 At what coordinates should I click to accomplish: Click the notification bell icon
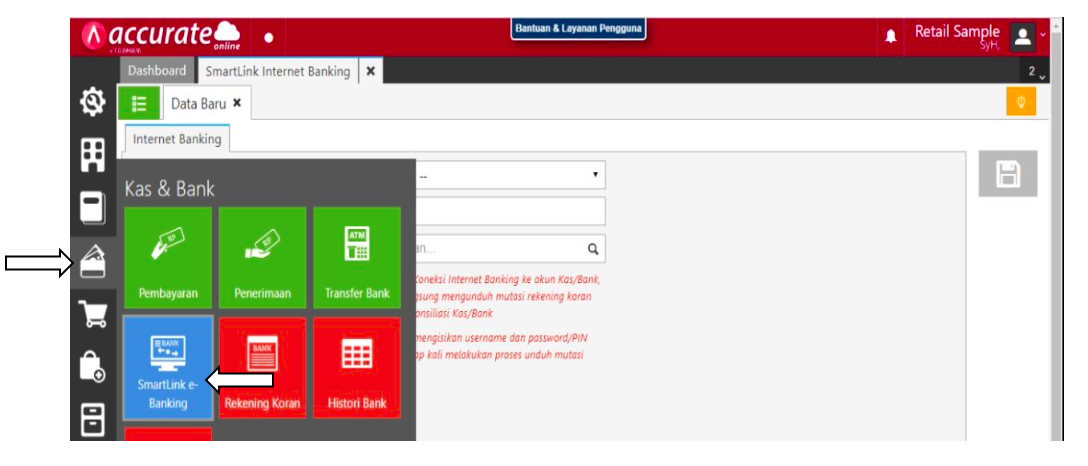click(x=891, y=36)
